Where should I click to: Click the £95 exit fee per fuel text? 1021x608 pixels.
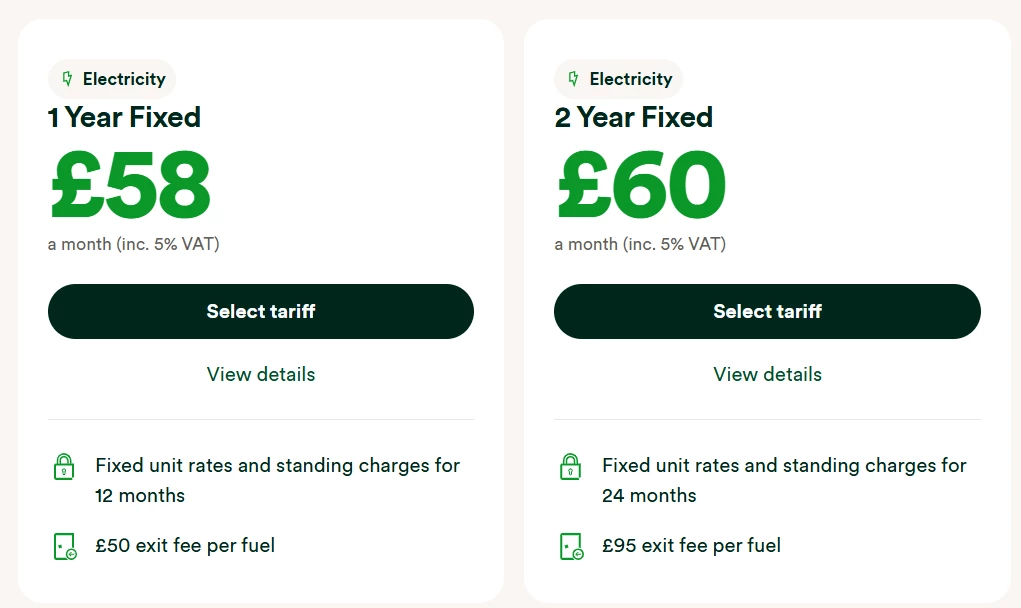click(691, 545)
